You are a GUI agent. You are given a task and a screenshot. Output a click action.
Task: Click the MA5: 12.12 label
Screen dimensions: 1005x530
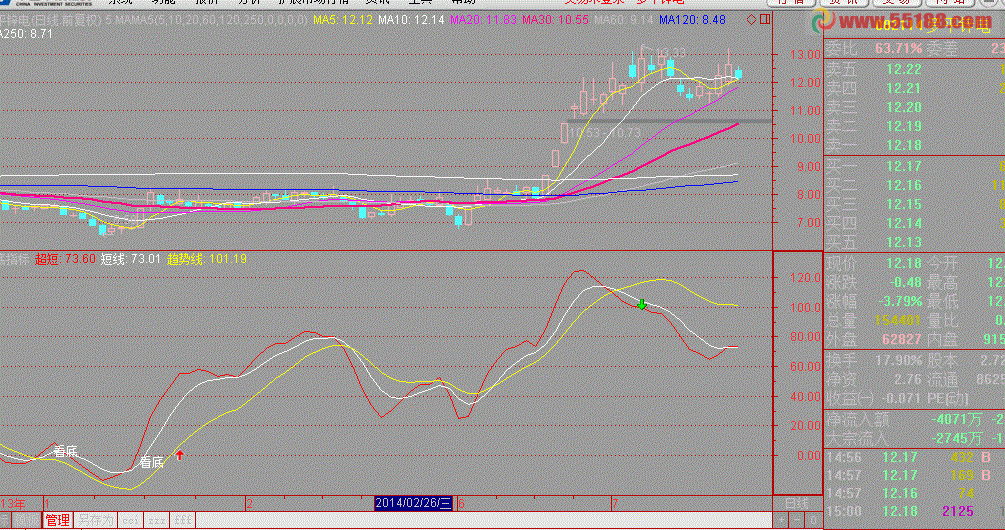tap(343, 21)
